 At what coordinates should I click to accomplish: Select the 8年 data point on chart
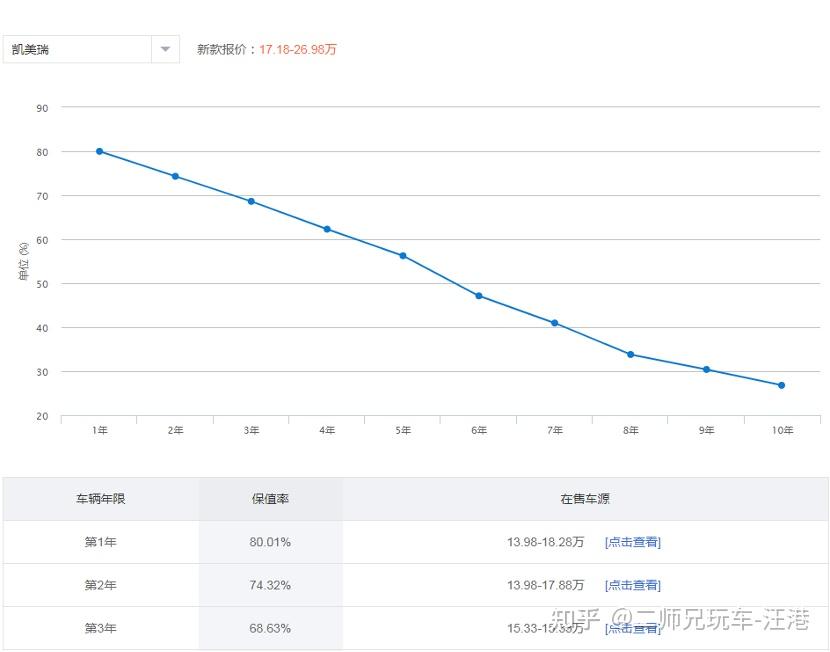(x=630, y=355)
